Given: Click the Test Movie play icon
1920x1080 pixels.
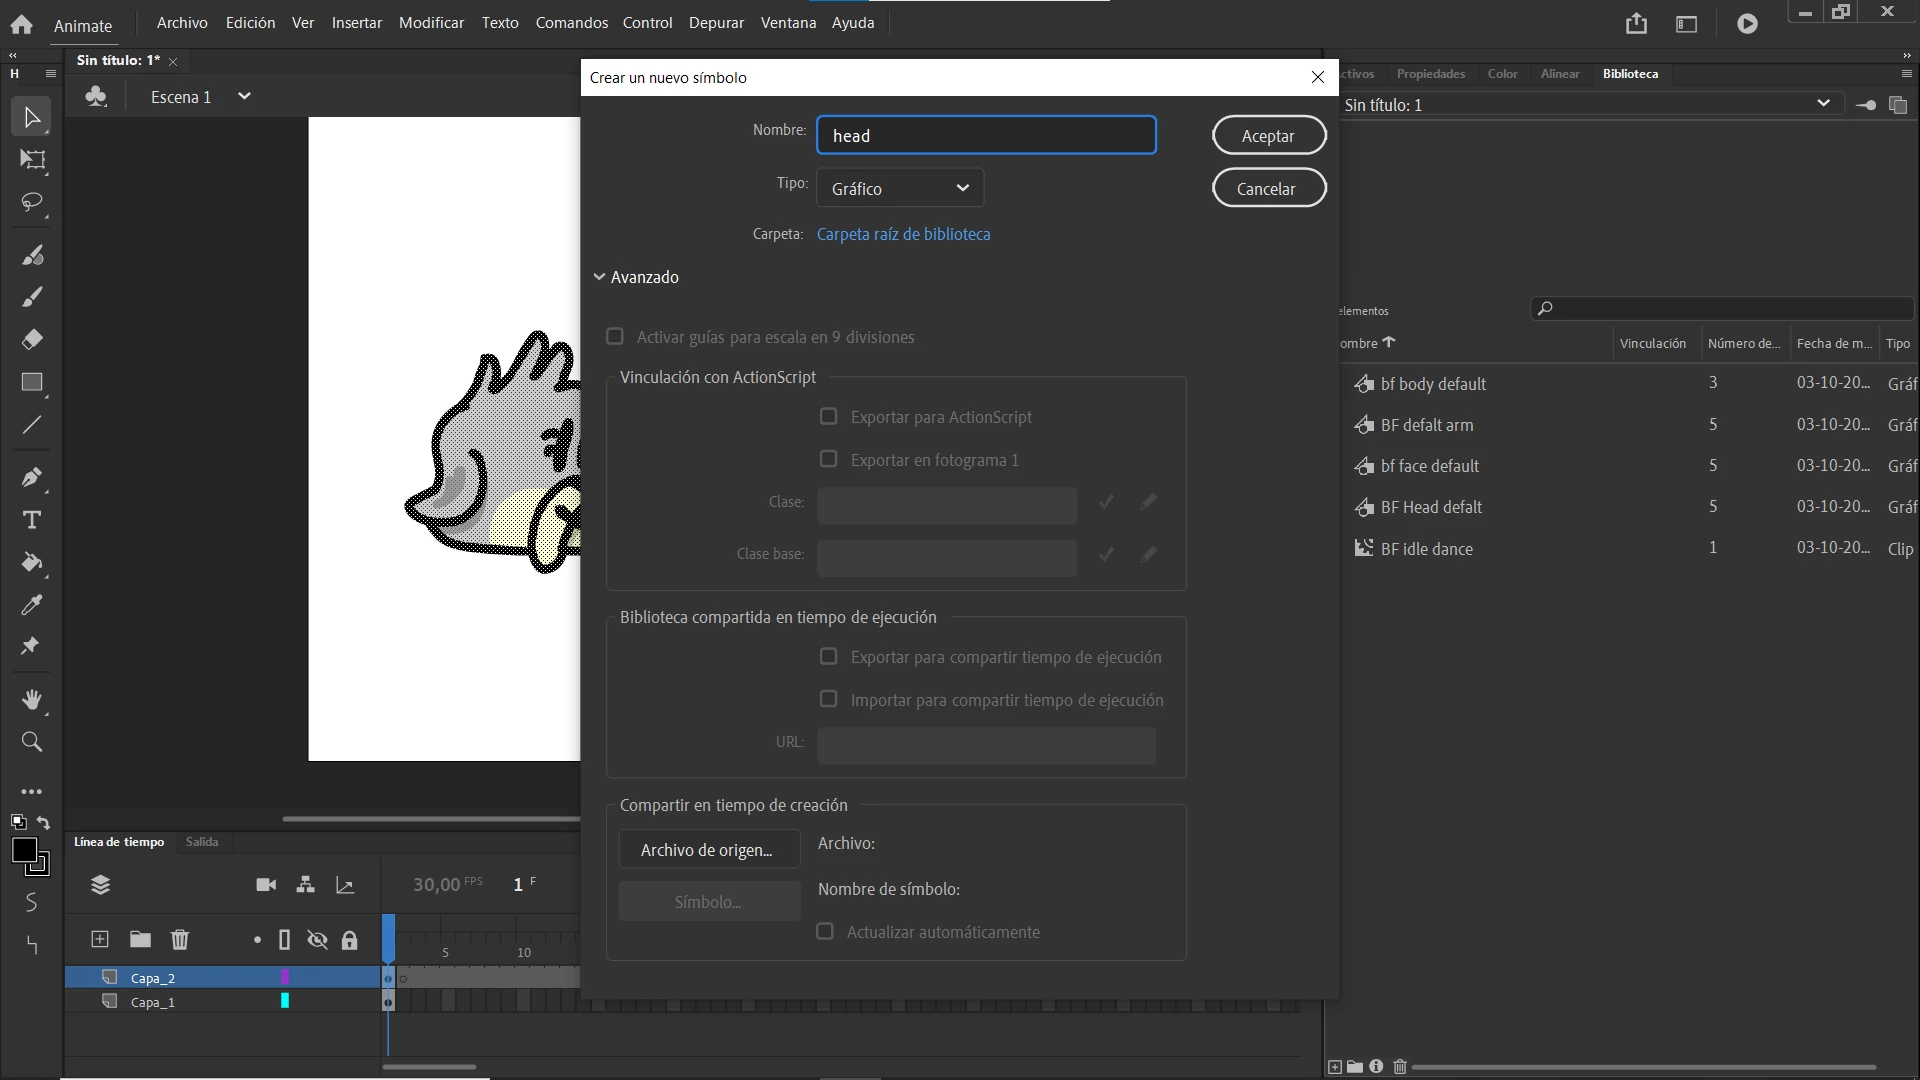Looking at the screenshot, I should (x=1747, y=24).
